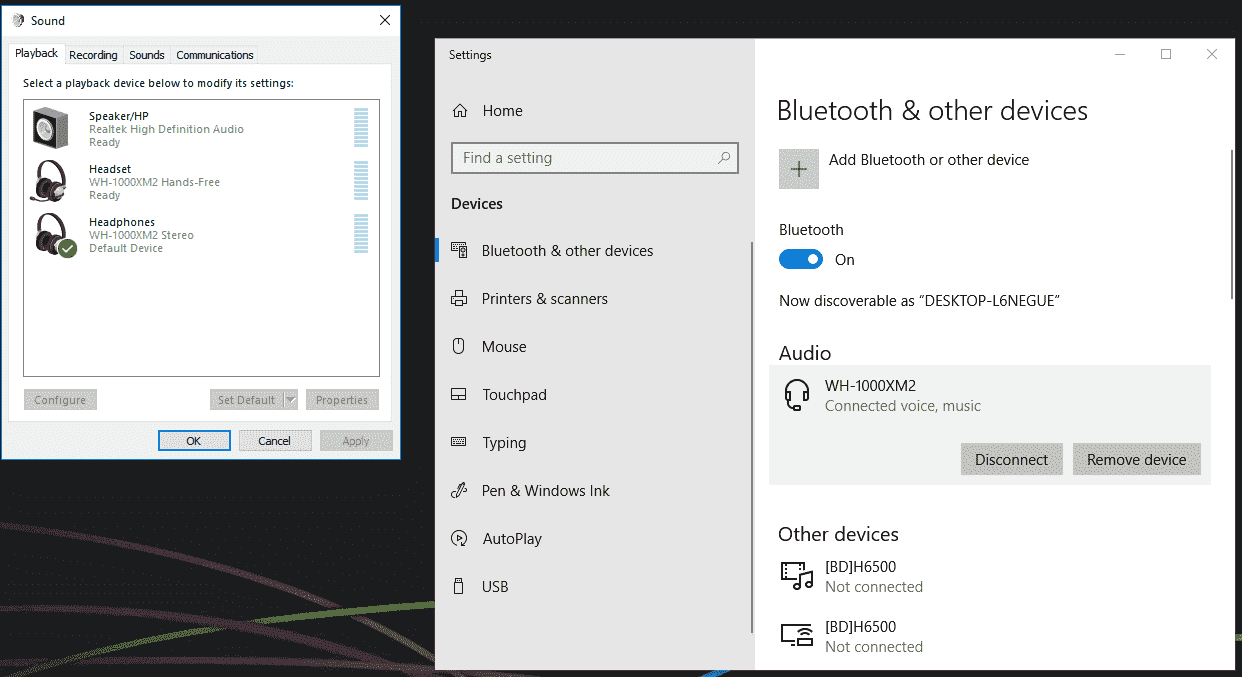1242x677 pixels.
Task: Click Headset volume level meter
Action: (361, 181)
